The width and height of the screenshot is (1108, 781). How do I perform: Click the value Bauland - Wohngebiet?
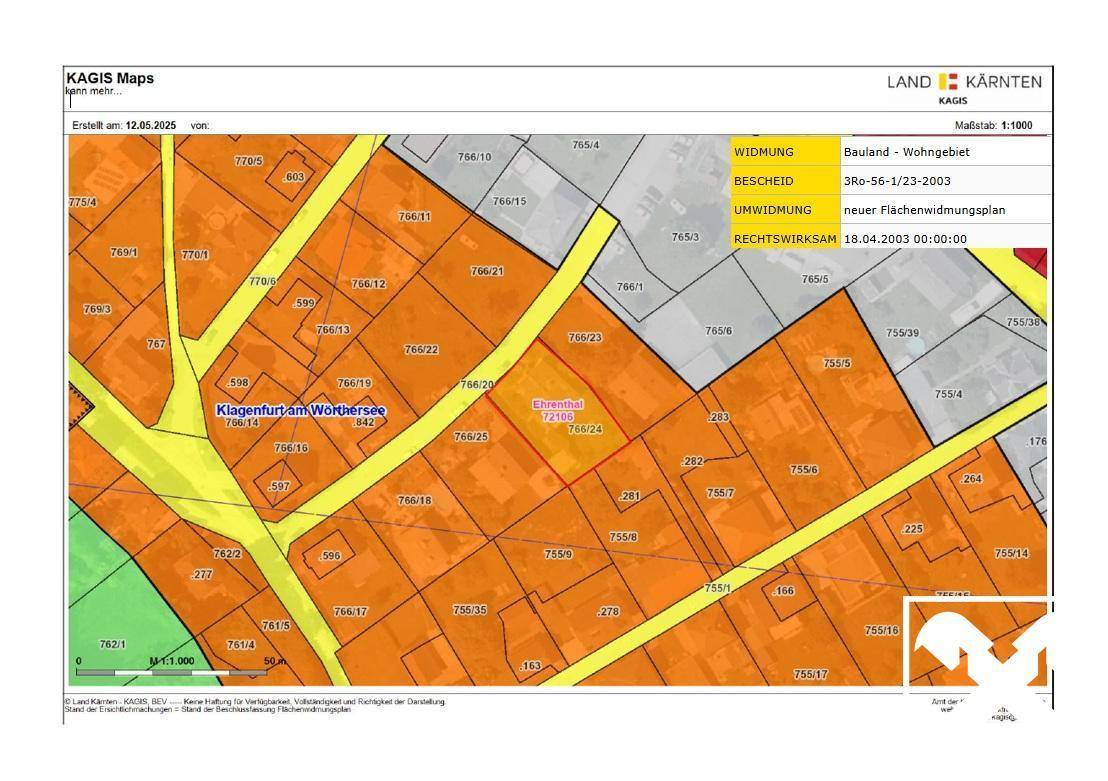tap(907, 152)
